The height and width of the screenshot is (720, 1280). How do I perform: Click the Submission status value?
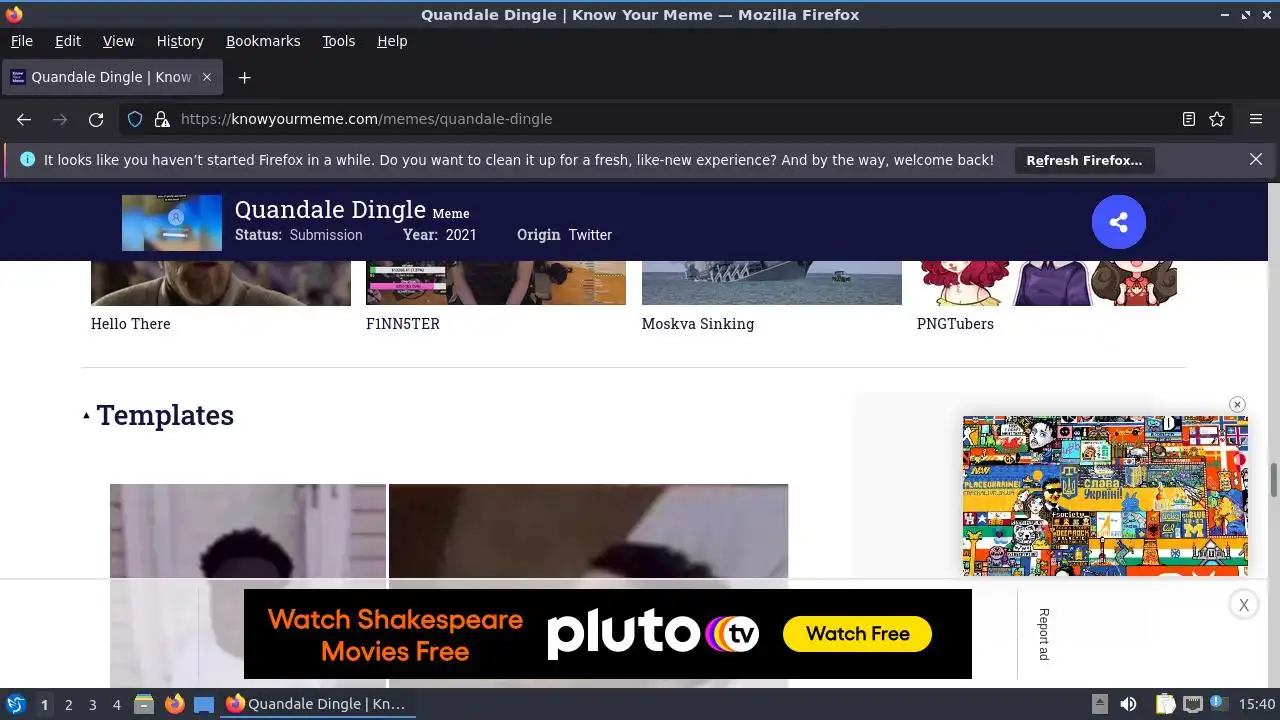coord(326,235)
